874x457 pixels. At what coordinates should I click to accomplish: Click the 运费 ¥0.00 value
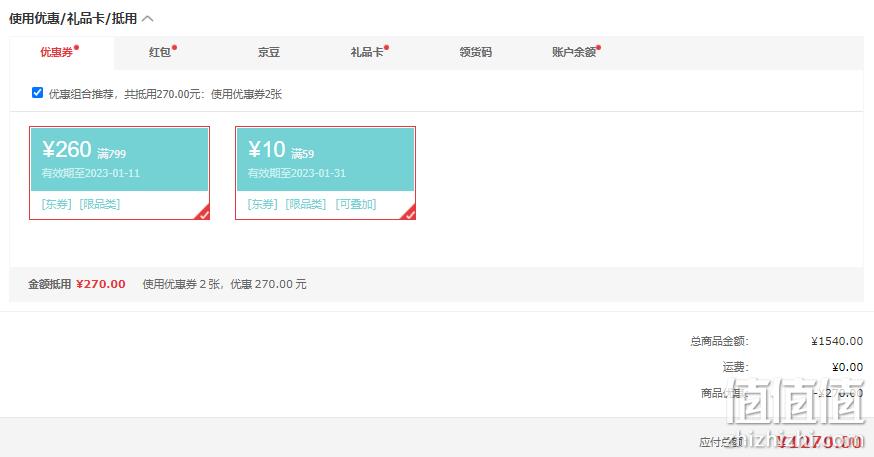[x=847, y=367]
